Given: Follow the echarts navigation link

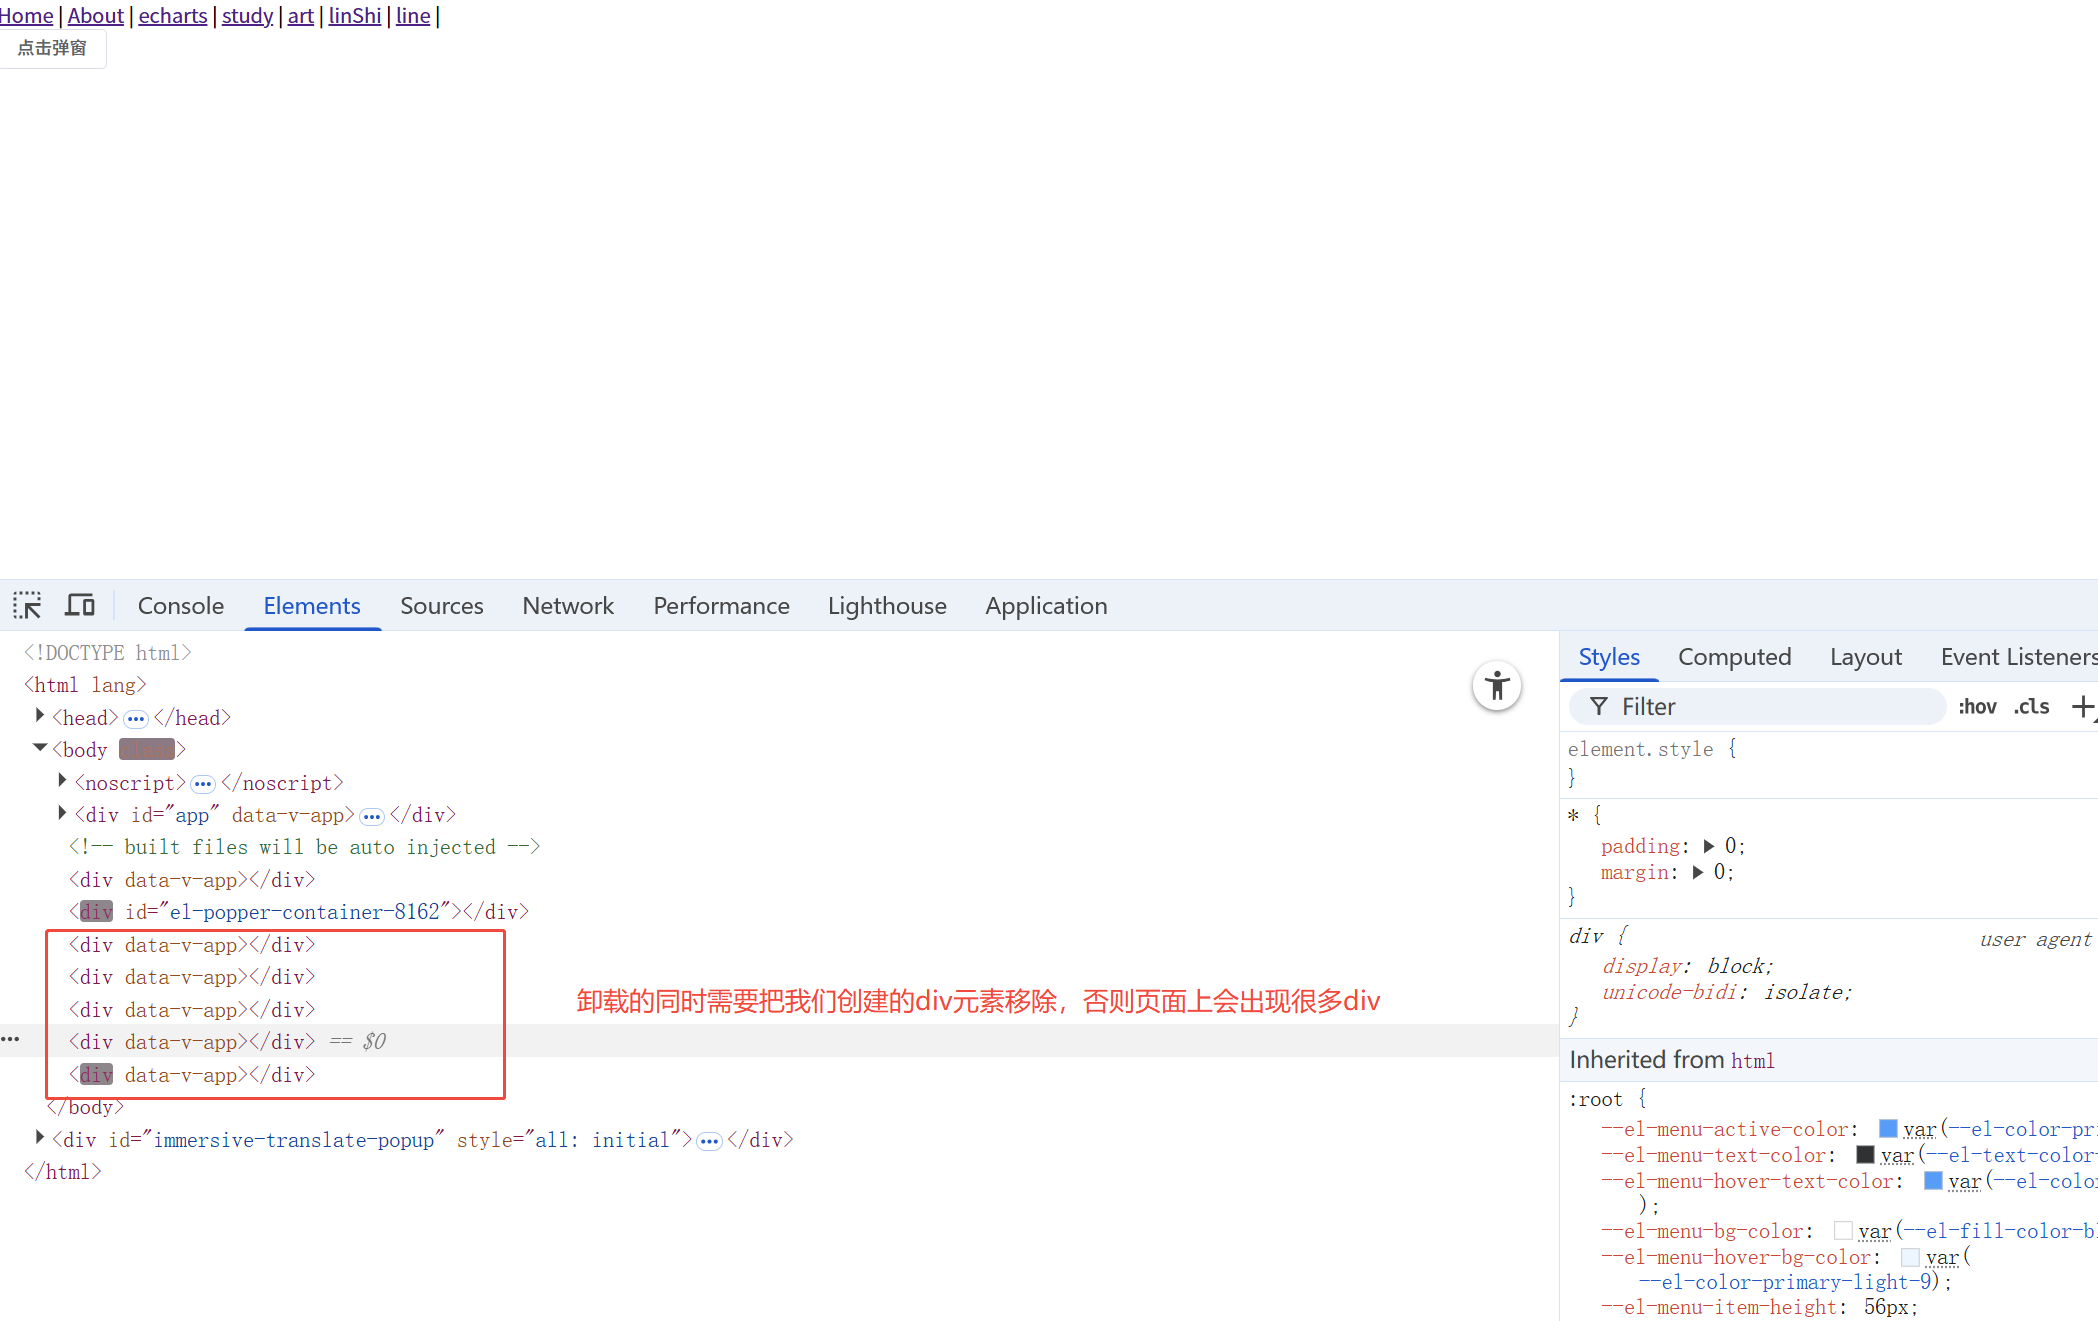Looking at the screenshot, I should pos(172,16).
